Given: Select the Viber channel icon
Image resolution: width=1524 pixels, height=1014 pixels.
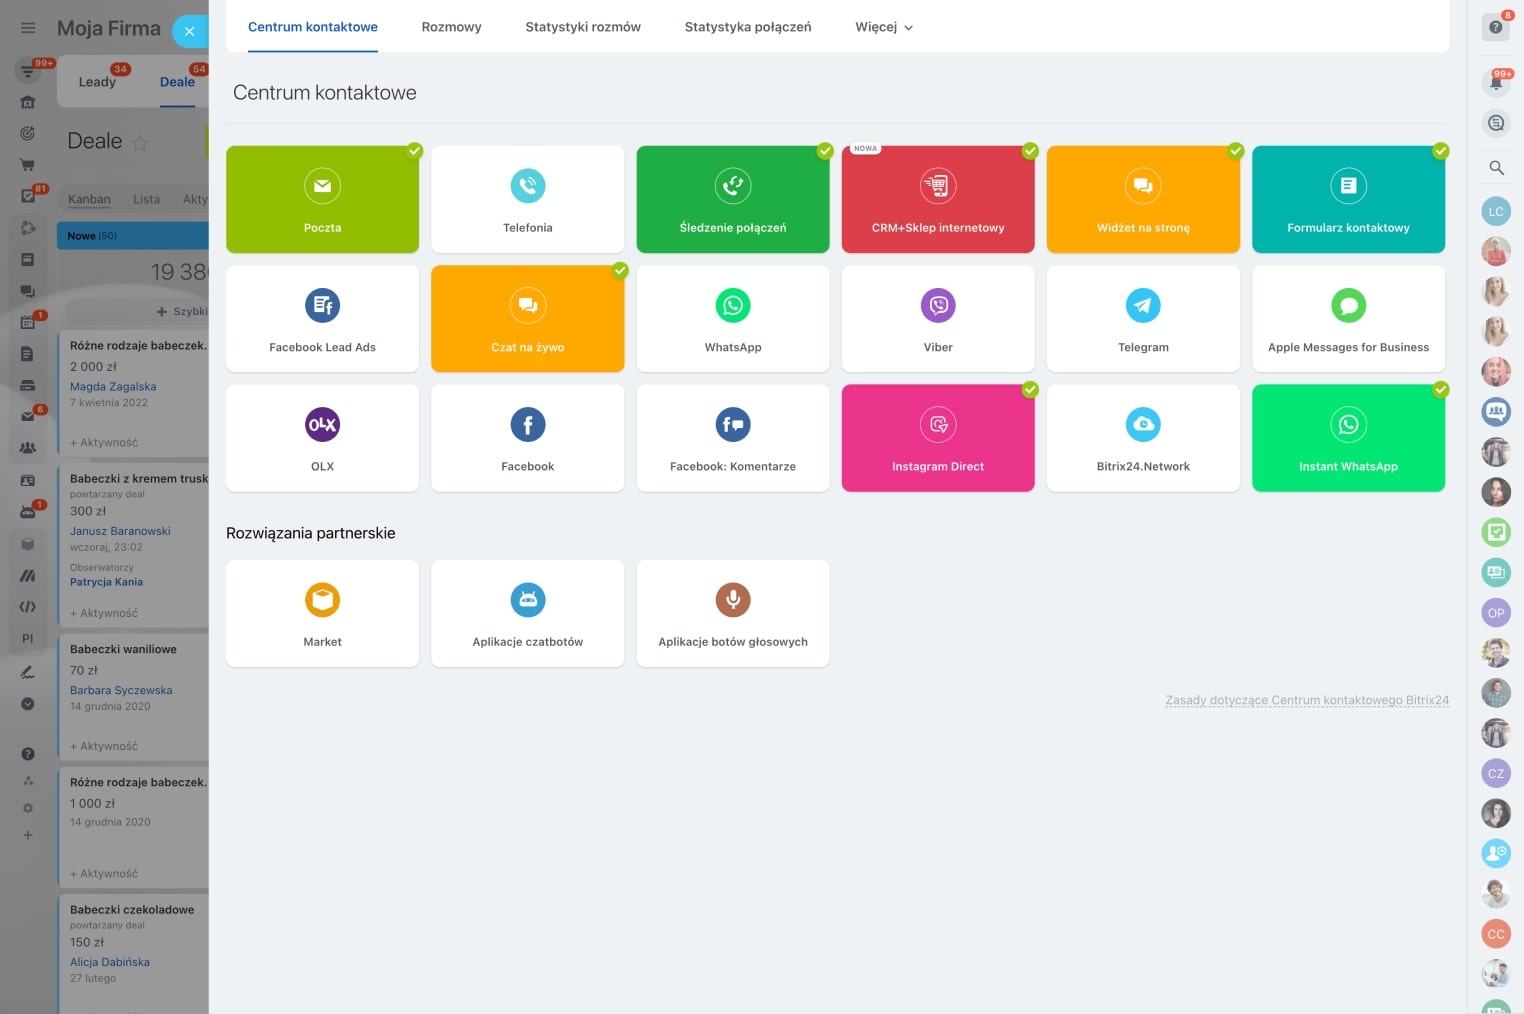Looking at the screenshot, I should click(x=938, y=306).
